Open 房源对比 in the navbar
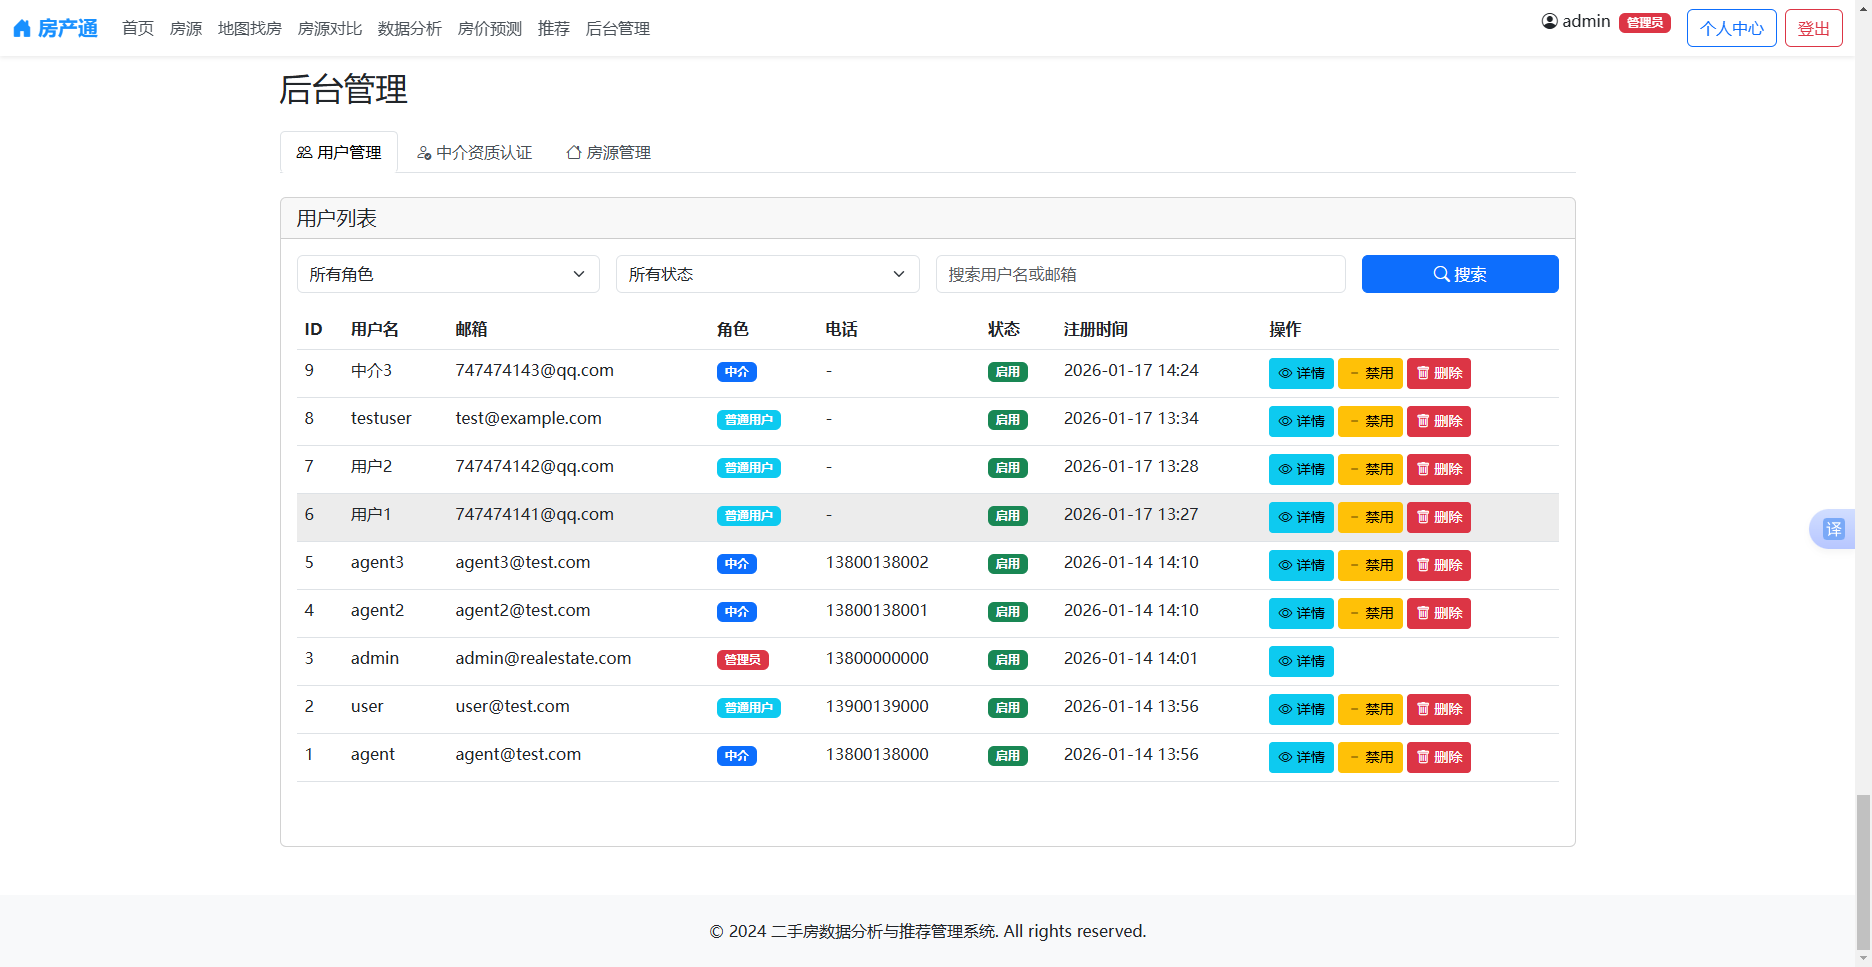1872x967 pixels. pyautogui.click(x=330, y=28)
